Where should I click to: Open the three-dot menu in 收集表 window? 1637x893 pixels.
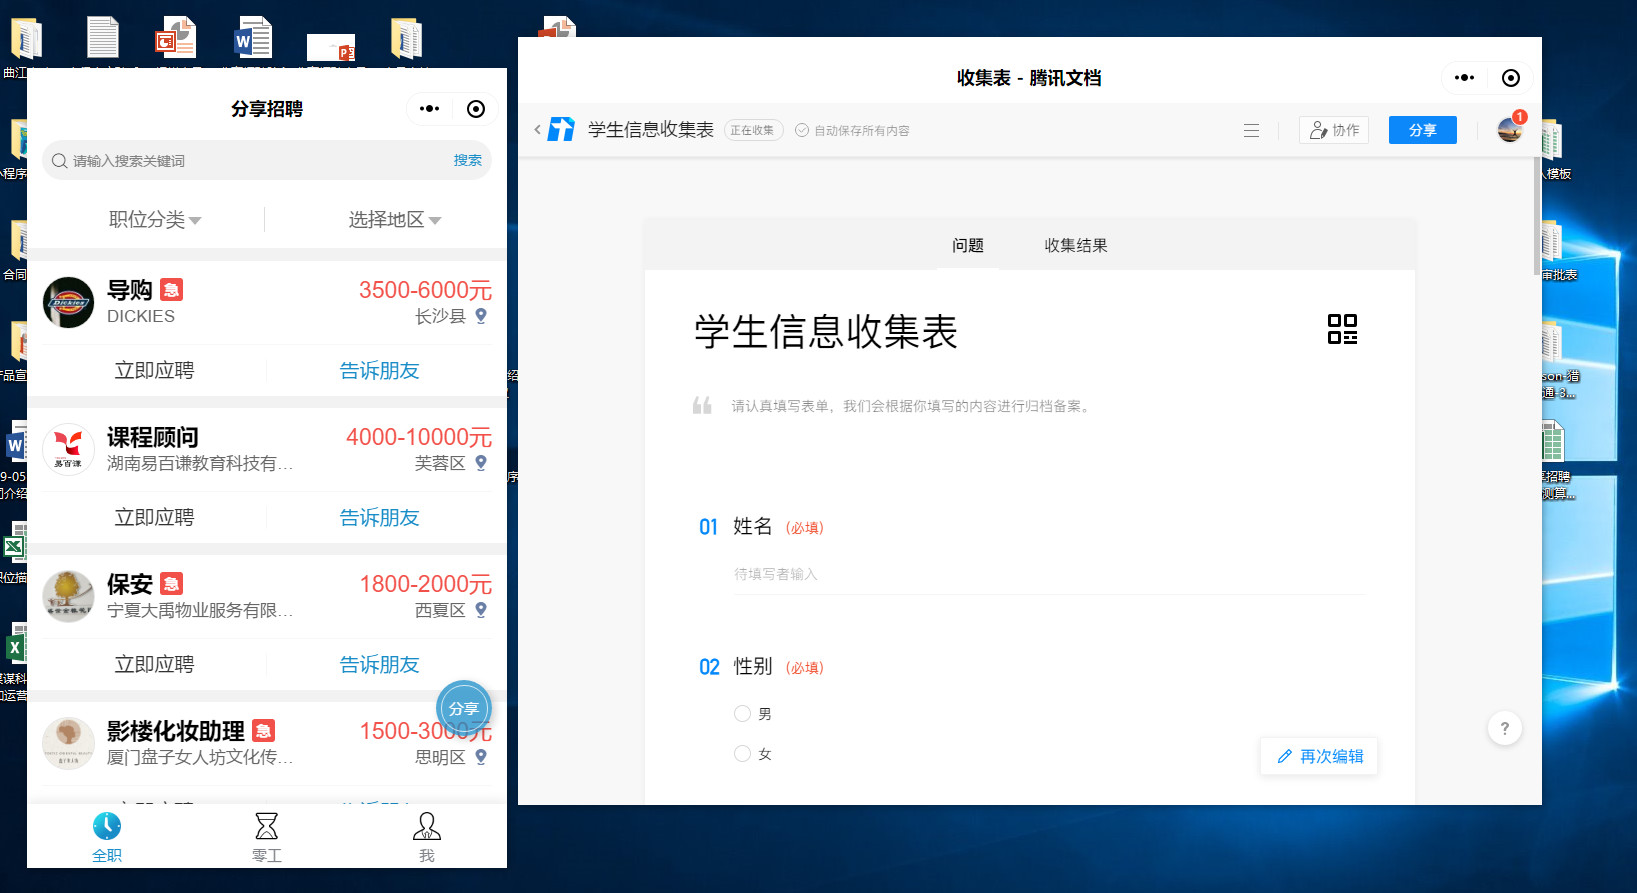[1464, 78]
